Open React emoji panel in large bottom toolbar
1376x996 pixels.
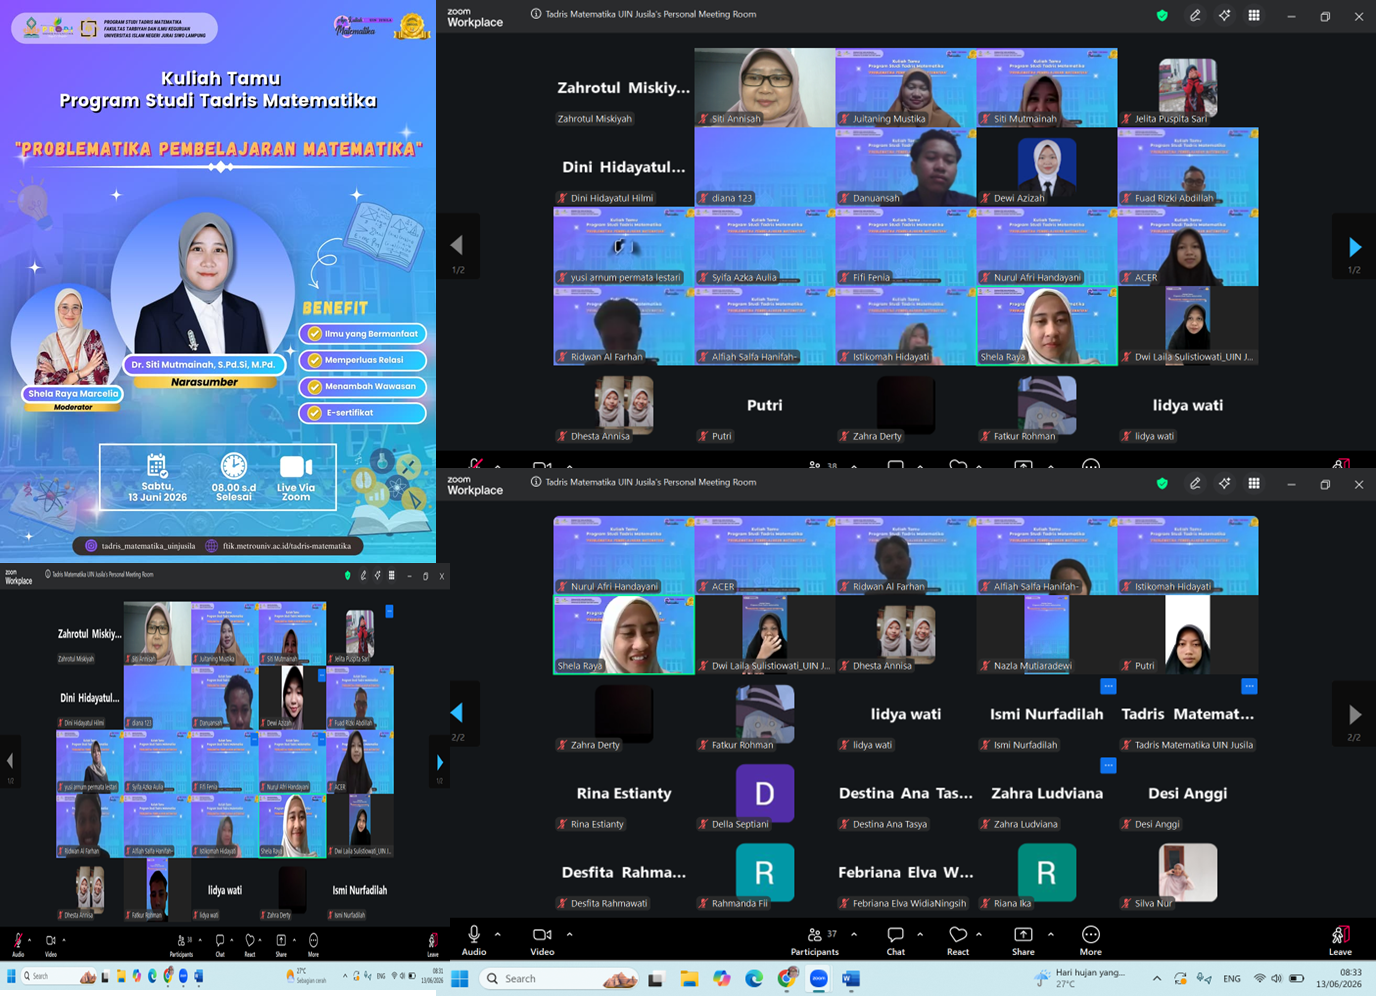(x=957, y=940)
